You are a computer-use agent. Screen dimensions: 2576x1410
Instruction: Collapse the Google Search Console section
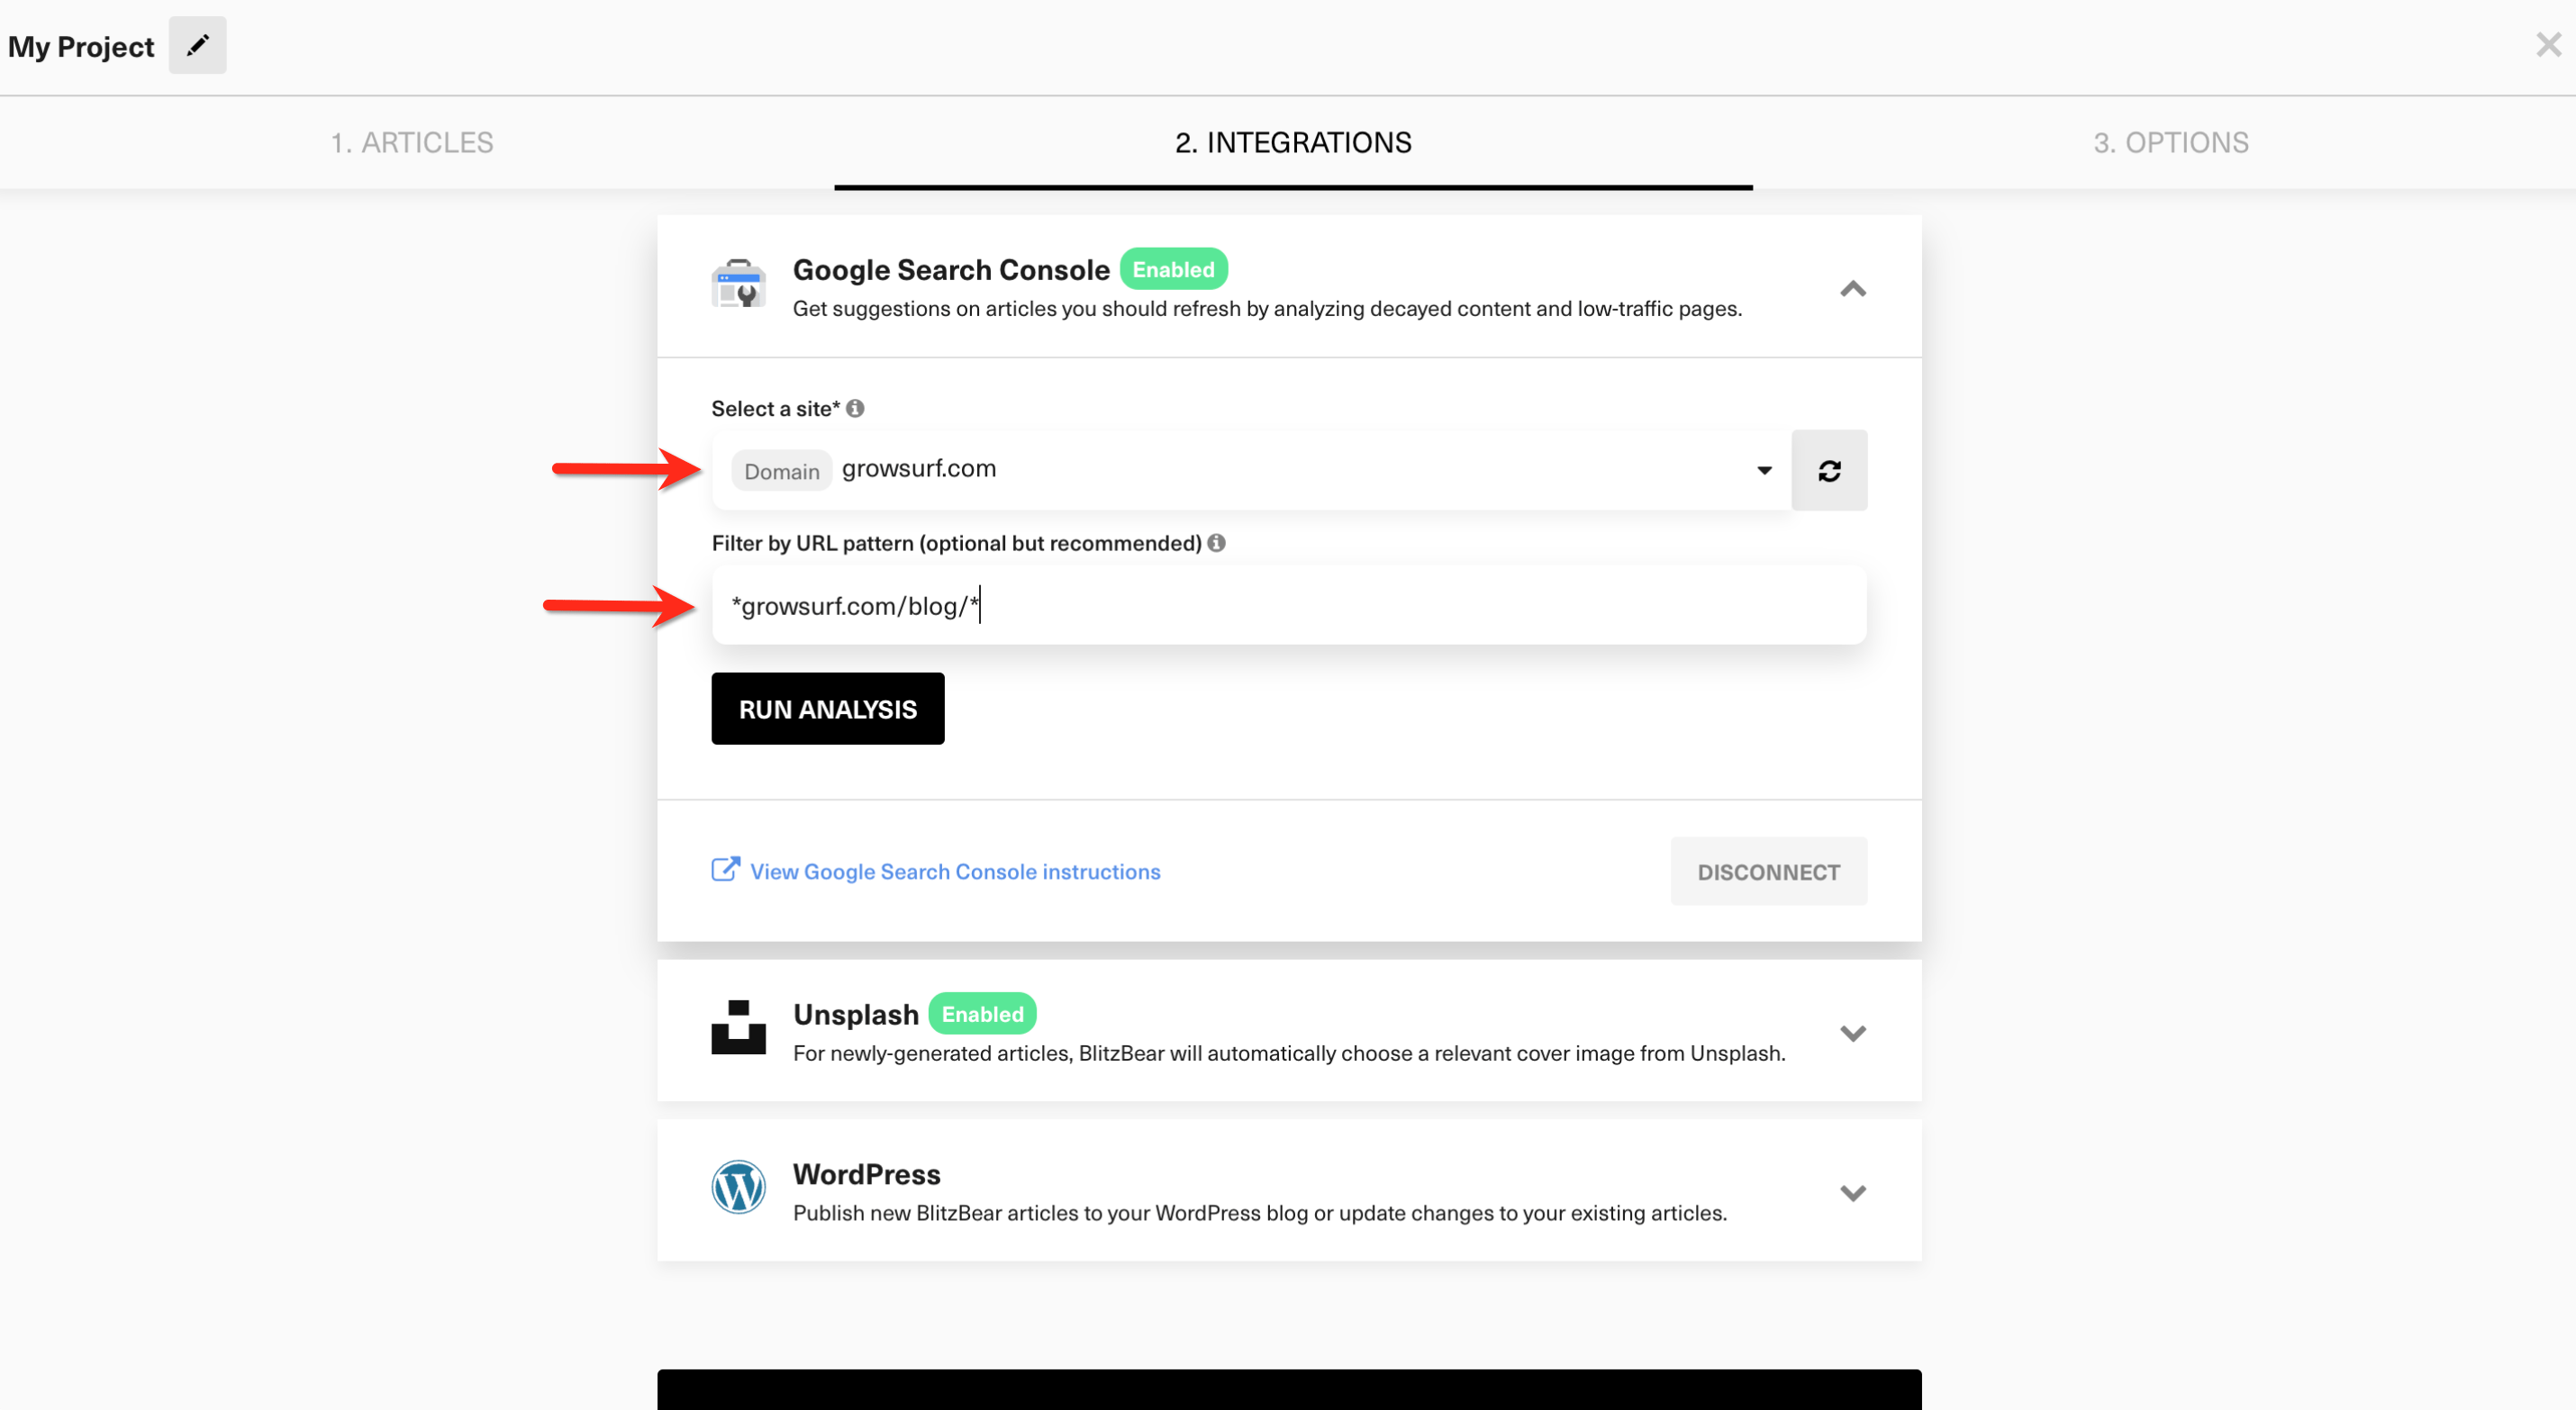pos(1852,290)
